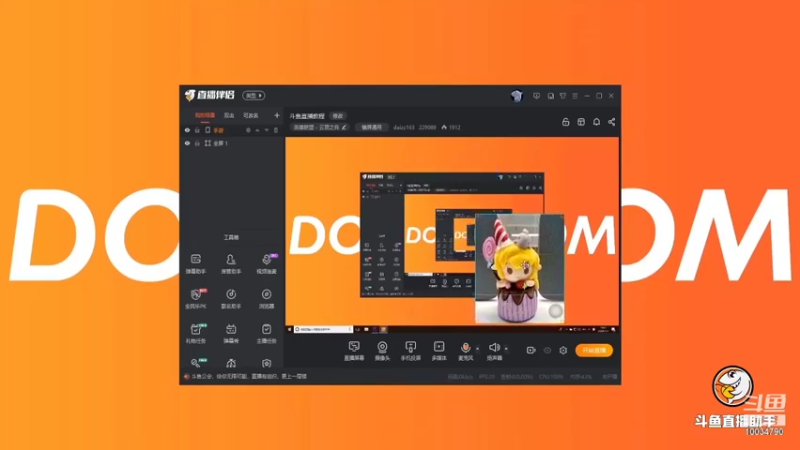Click the record video icon beside settings

point(531,351)
